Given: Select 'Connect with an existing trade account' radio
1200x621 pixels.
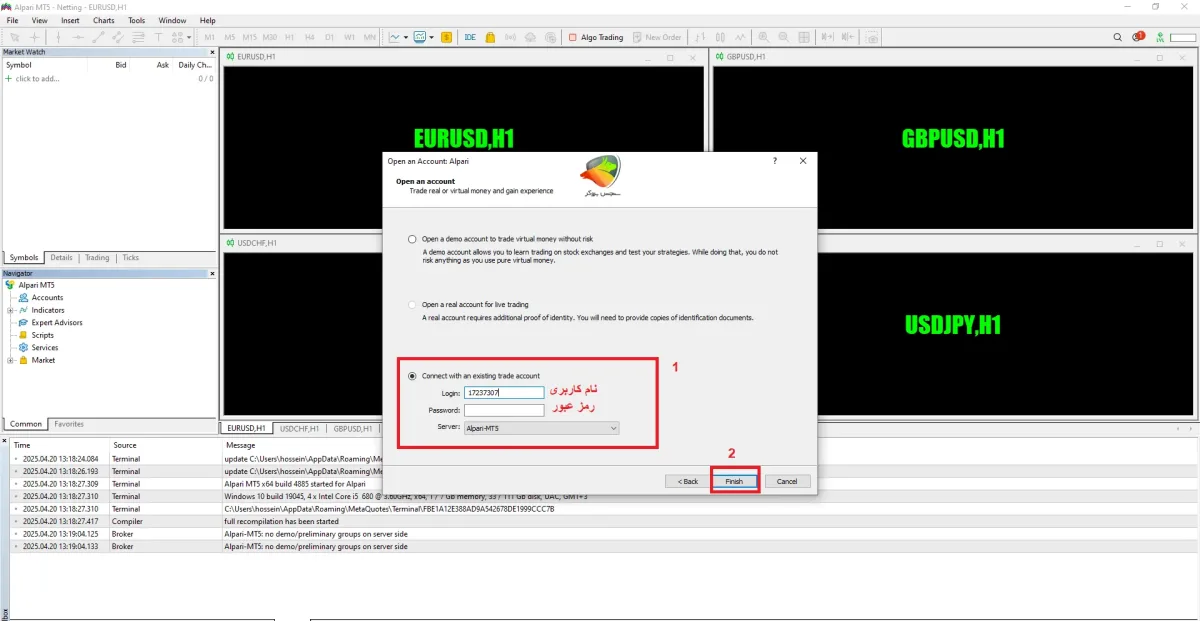Looking at the screenshot, I should click(412, 376).
